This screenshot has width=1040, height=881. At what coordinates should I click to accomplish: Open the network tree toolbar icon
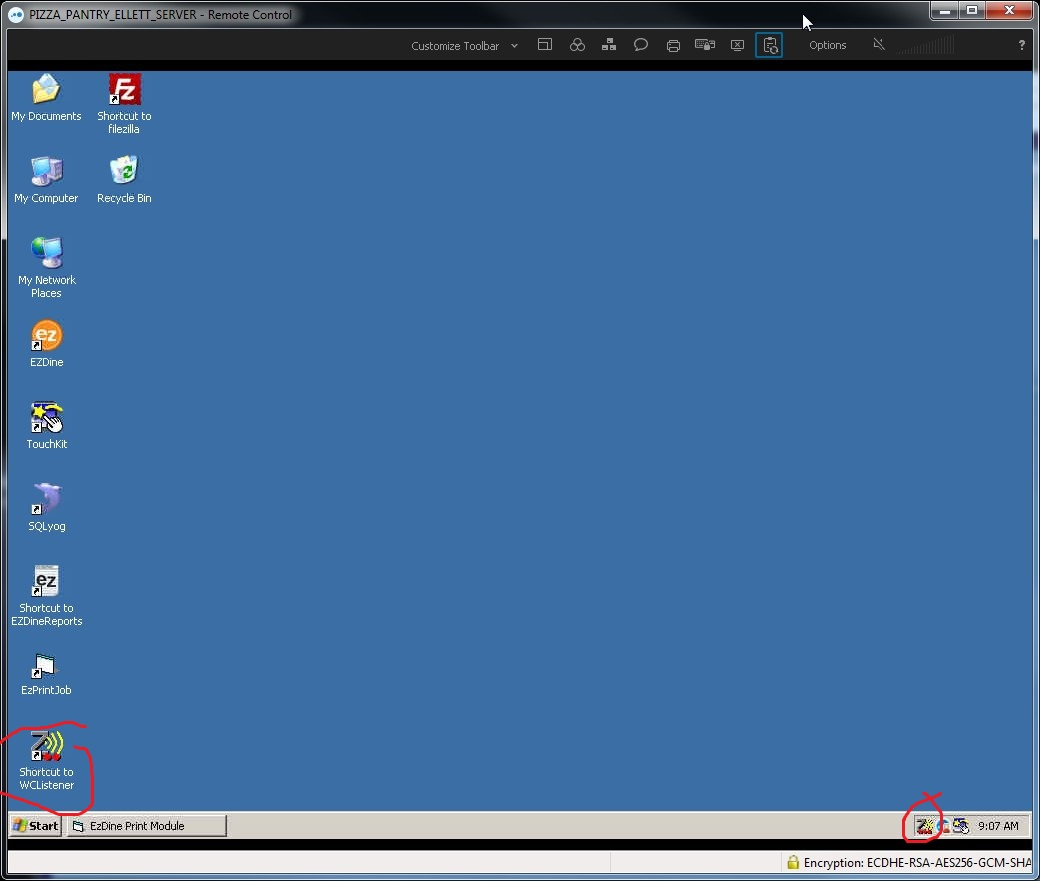609,45
